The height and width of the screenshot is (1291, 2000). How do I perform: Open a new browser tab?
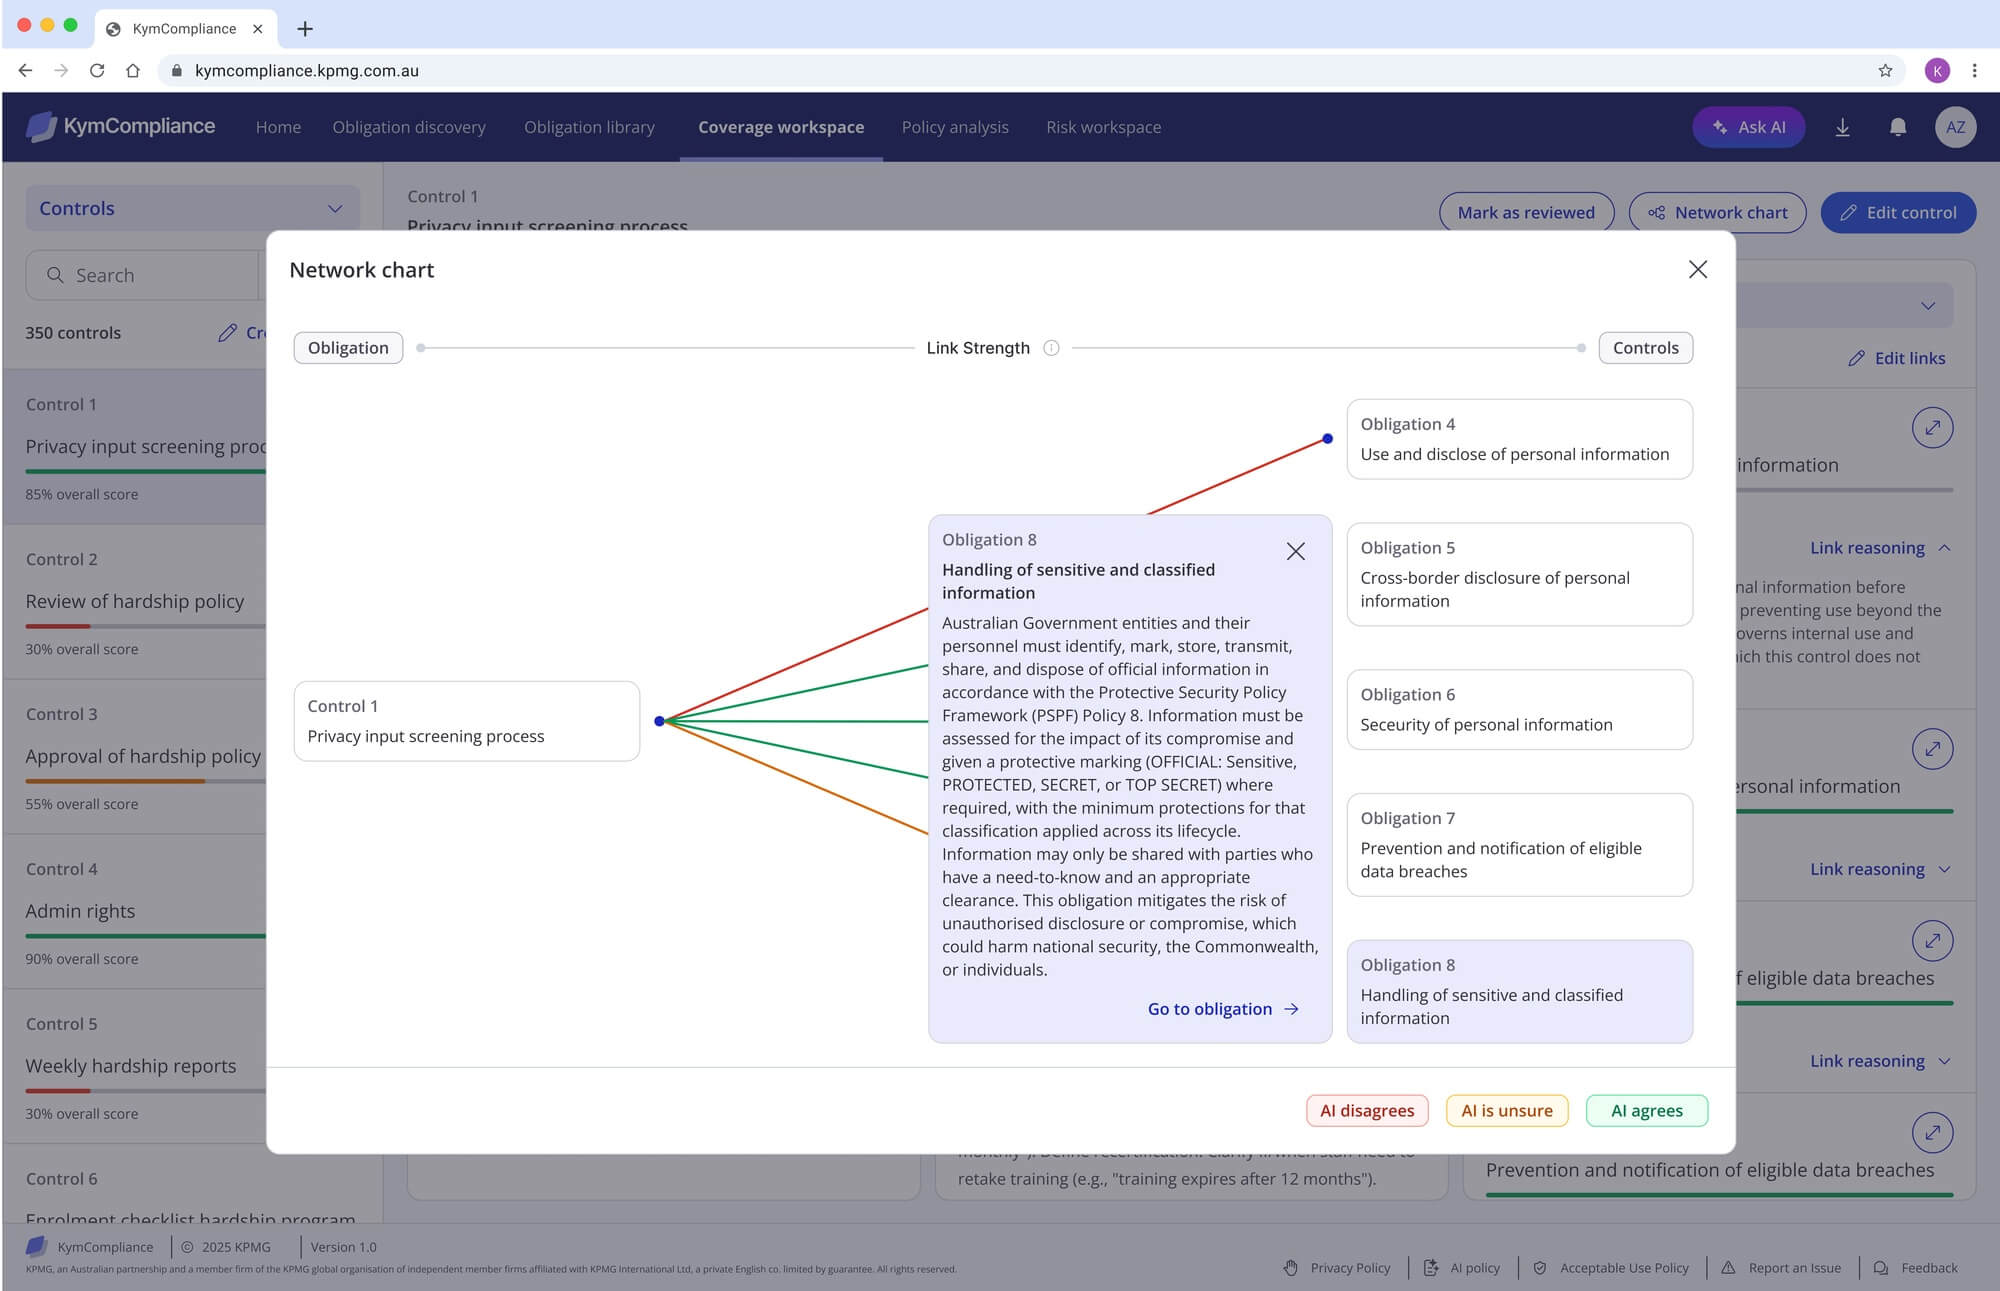click(305, 29)
